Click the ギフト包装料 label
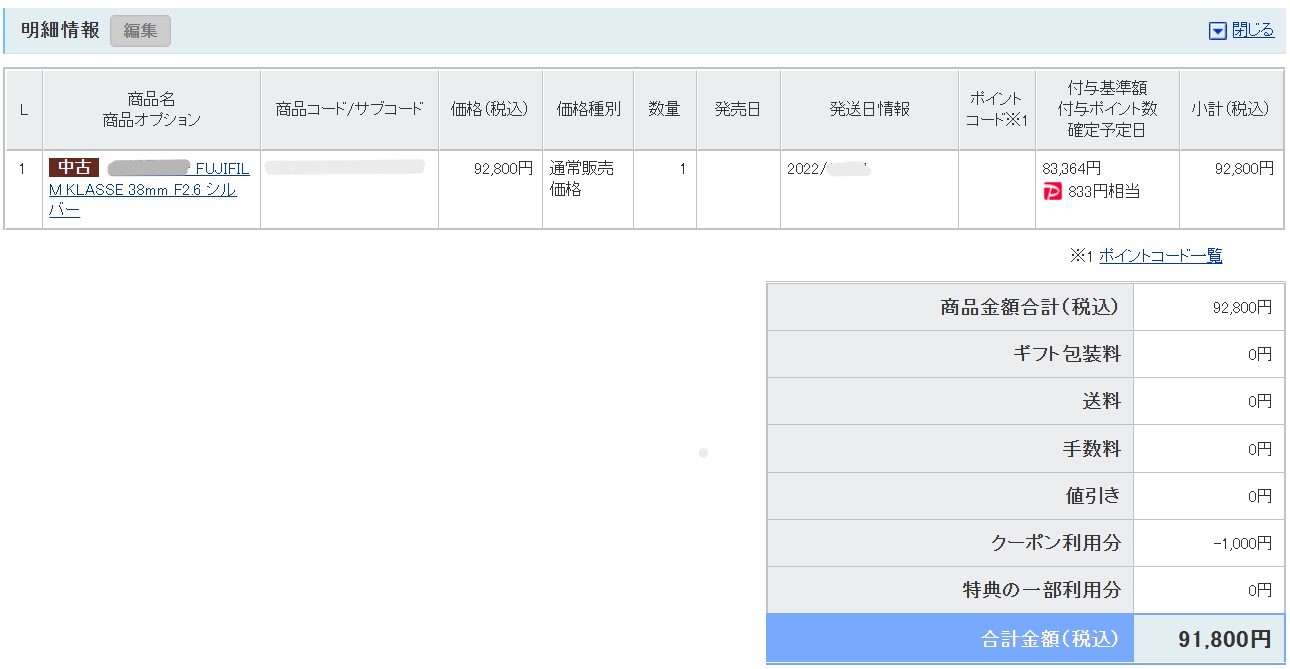The height and width of the screenshot is (669, 1290). click(x=1067, y=354)
